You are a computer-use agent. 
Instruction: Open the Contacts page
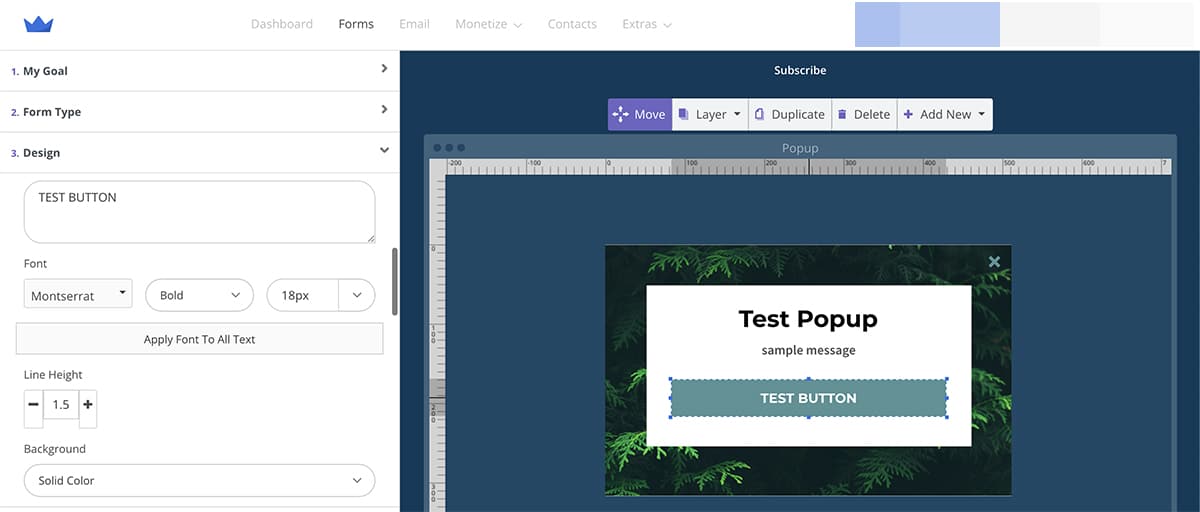(x=572, y=24)
